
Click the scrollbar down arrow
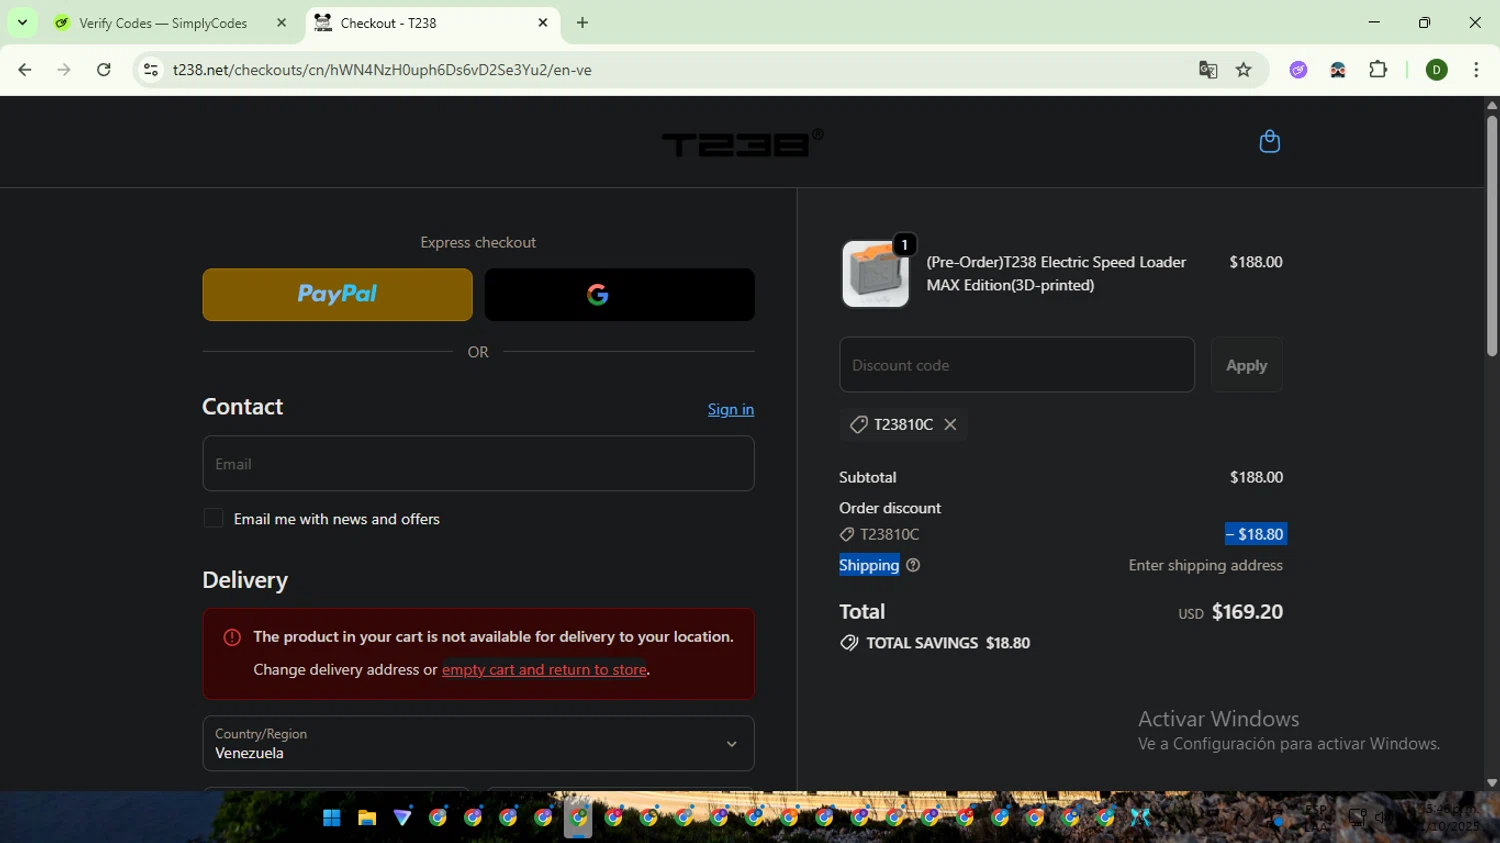tap(1491, 783)
